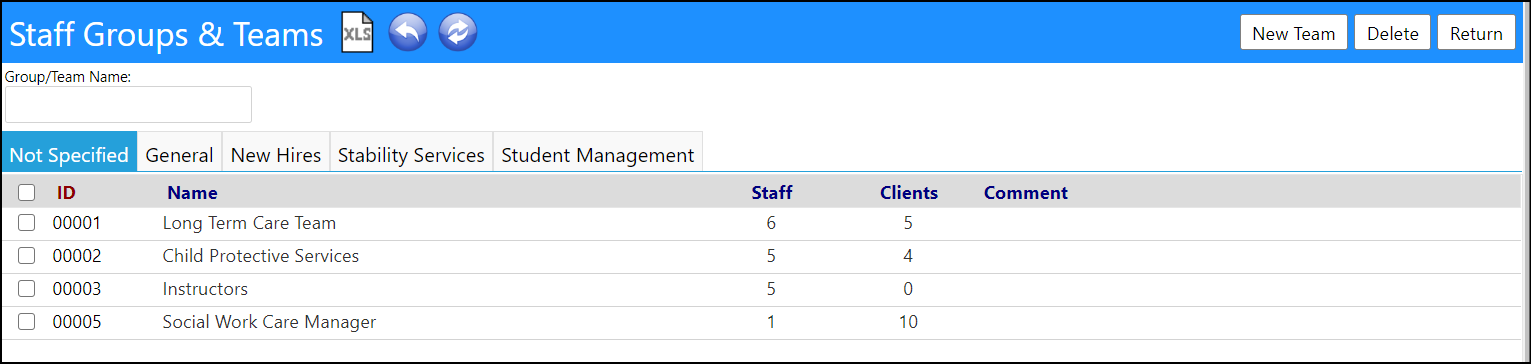Click the ID 00005 cell
This screenshot has height=364, width=1531.
77,322
